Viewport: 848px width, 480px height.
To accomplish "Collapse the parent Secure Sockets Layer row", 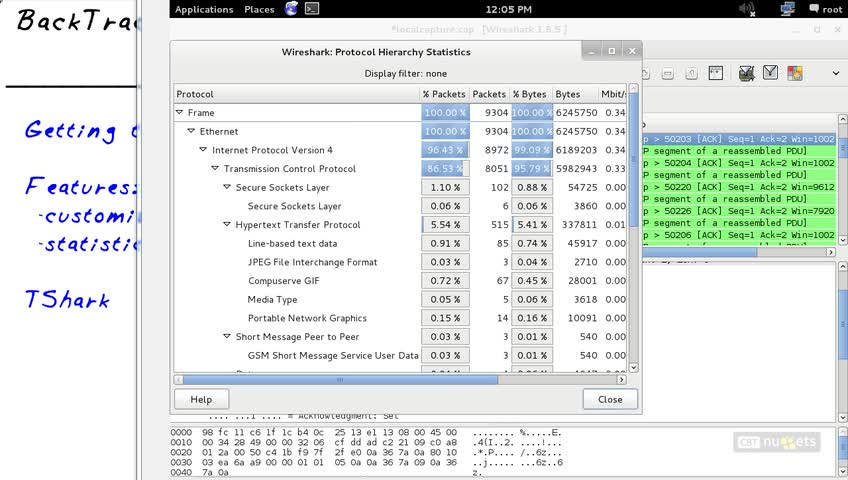I will pyautogui.click(x=227, y=187).
